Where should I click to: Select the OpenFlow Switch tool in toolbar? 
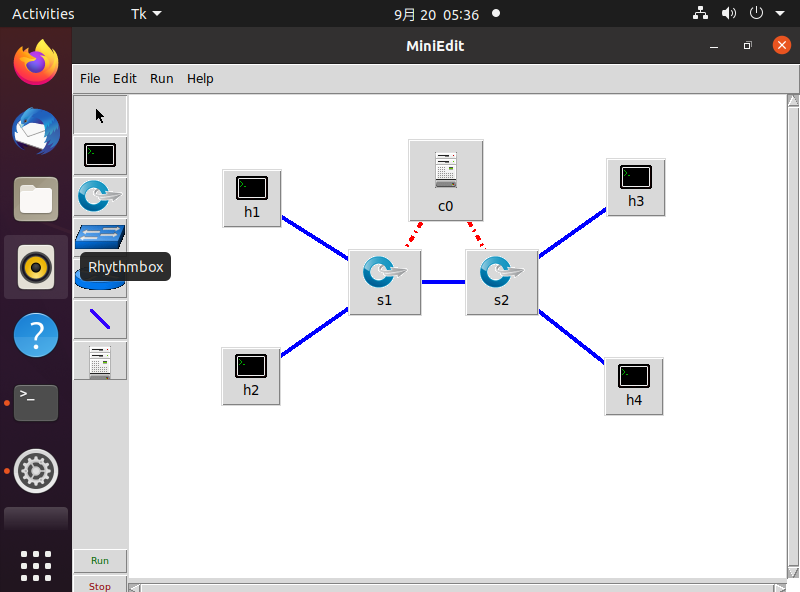pos(100,196)
